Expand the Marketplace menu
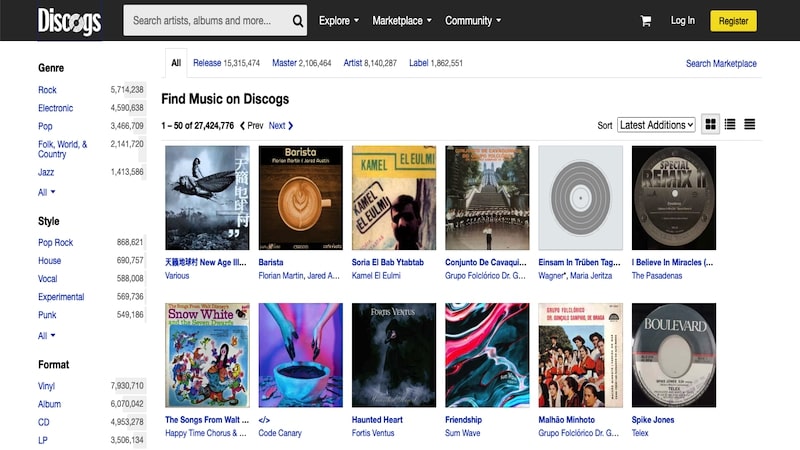Viewport: 800px width, 450px height. point(402,20)
